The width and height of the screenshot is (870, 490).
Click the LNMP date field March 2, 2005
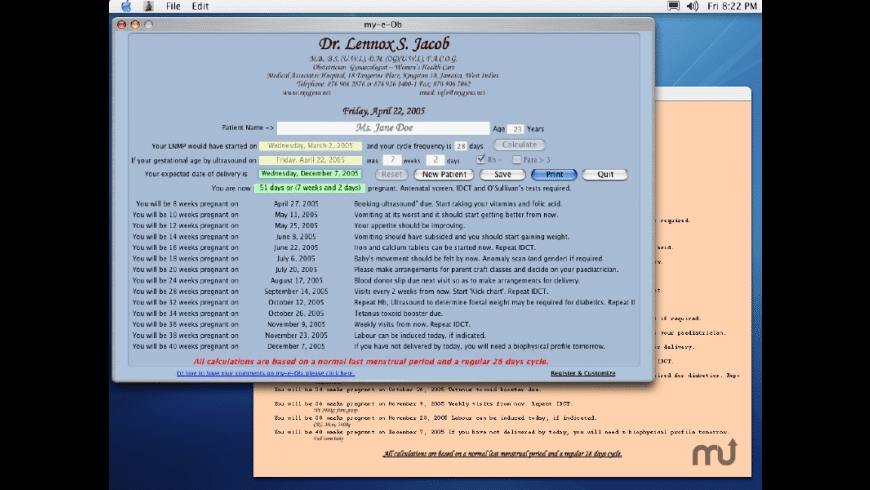pos(310,146)
